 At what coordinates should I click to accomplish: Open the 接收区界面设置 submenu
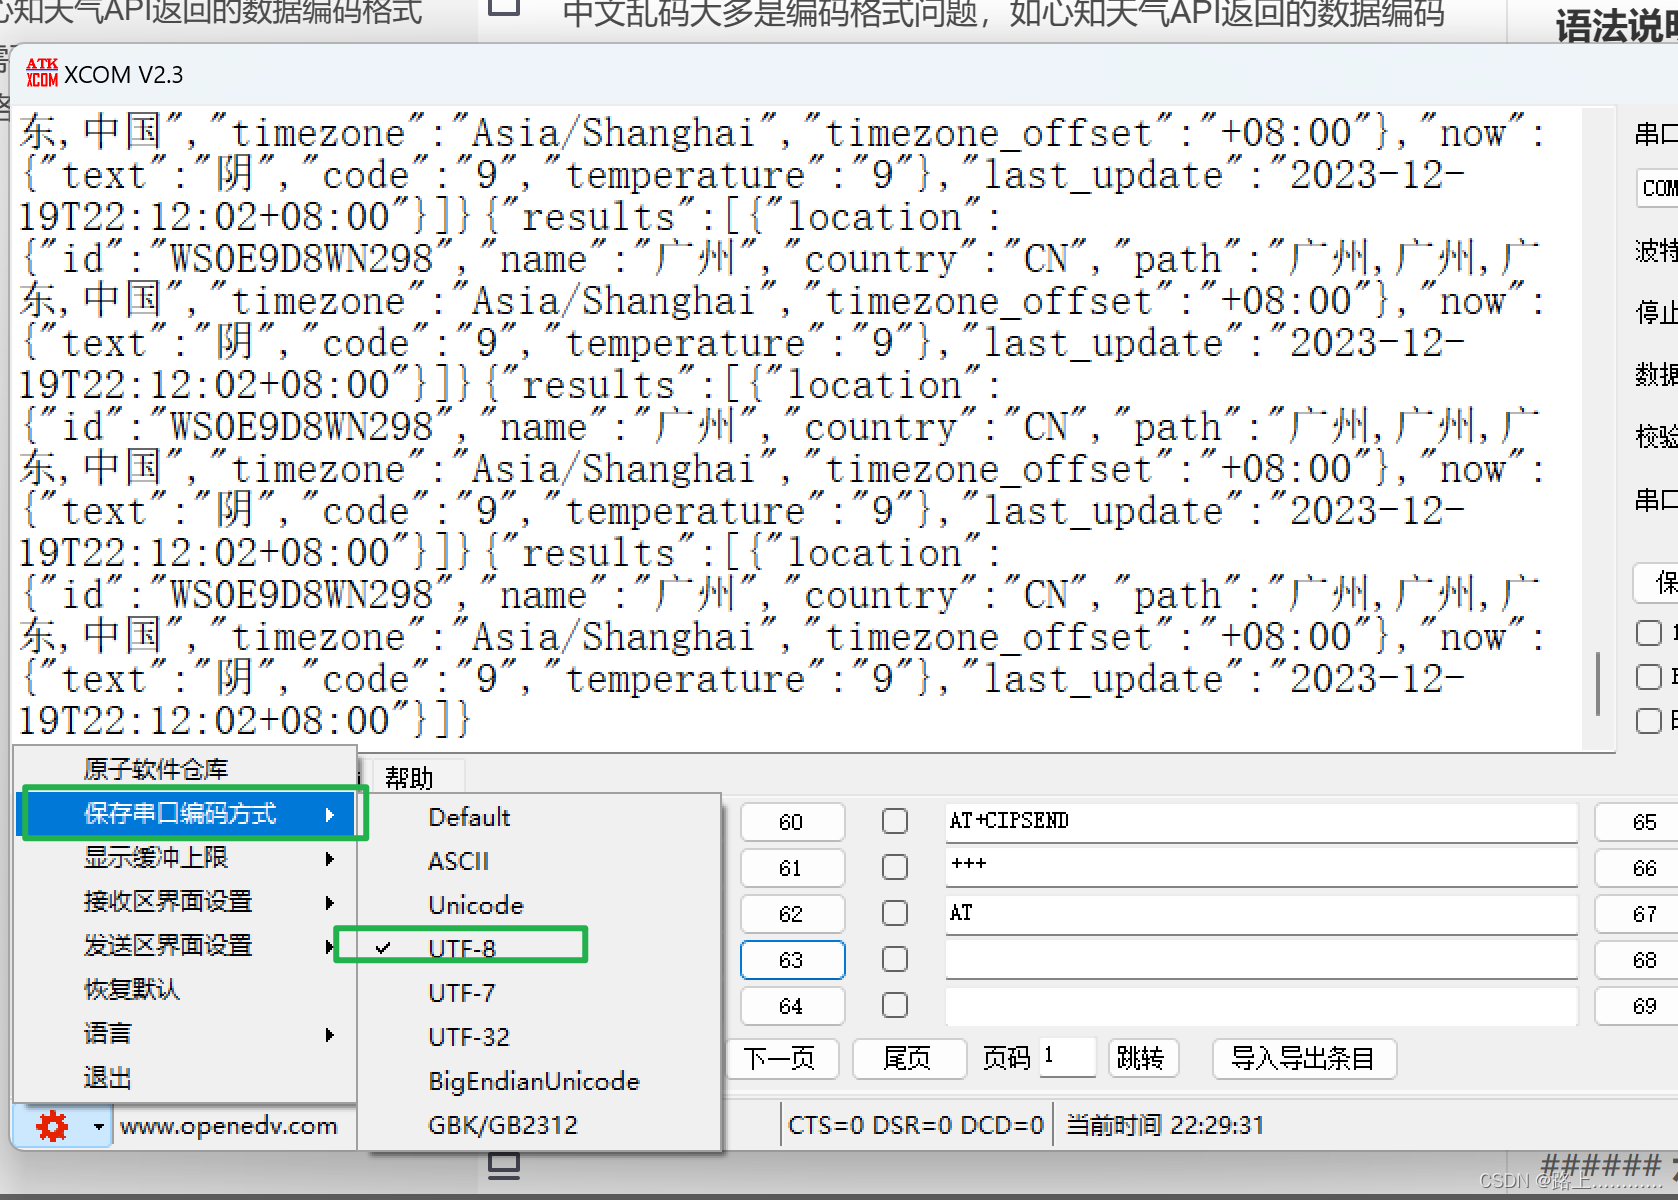[x=185, y=902]
